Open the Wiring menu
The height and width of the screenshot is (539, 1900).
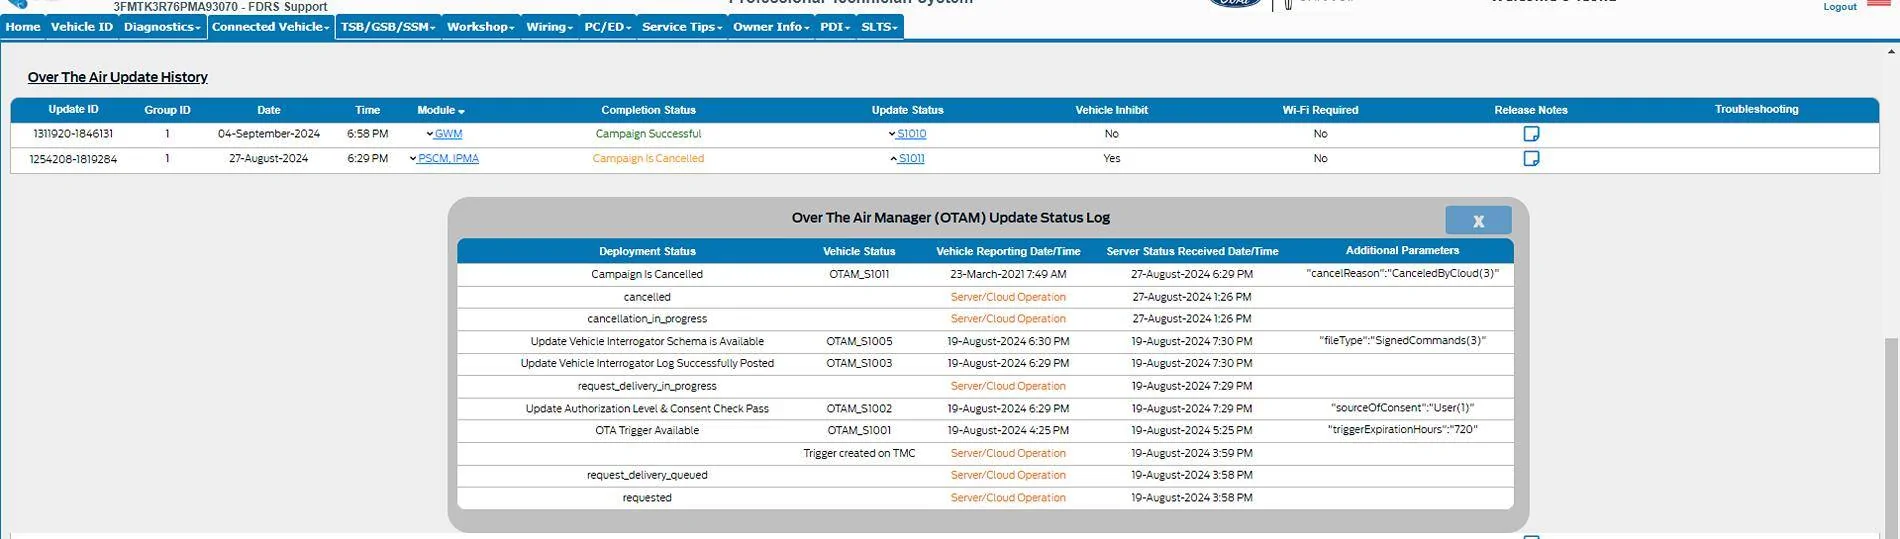pos(549,27)
